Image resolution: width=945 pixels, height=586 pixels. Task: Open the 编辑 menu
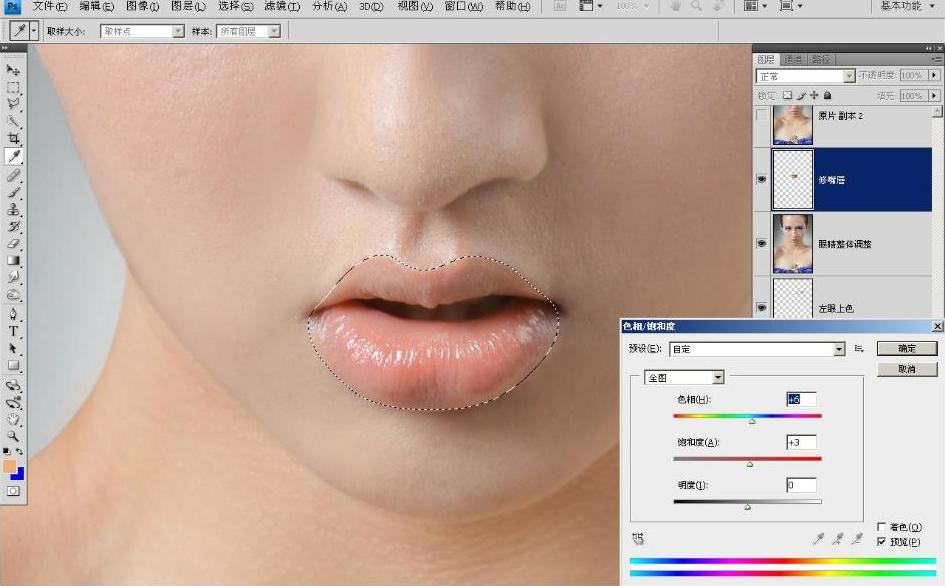(x=96, y=6)
